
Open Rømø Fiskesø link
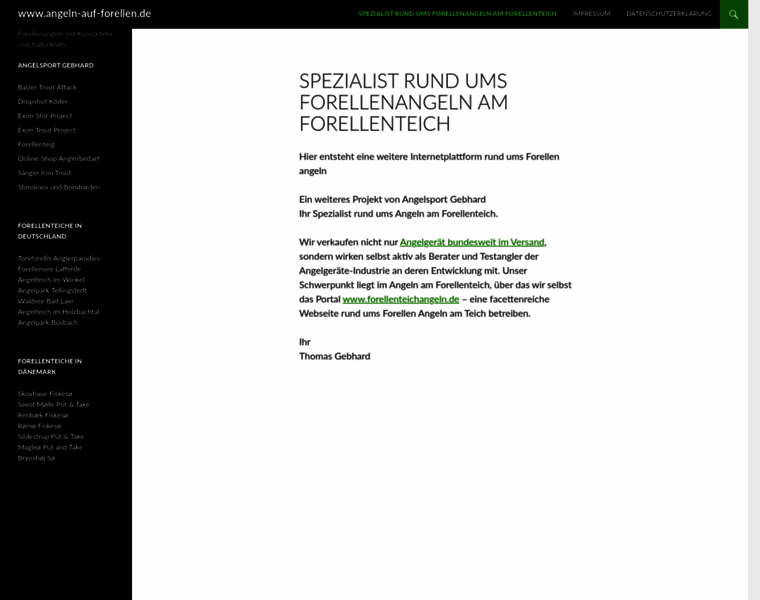pyautogui.click(x=39, y=426)
